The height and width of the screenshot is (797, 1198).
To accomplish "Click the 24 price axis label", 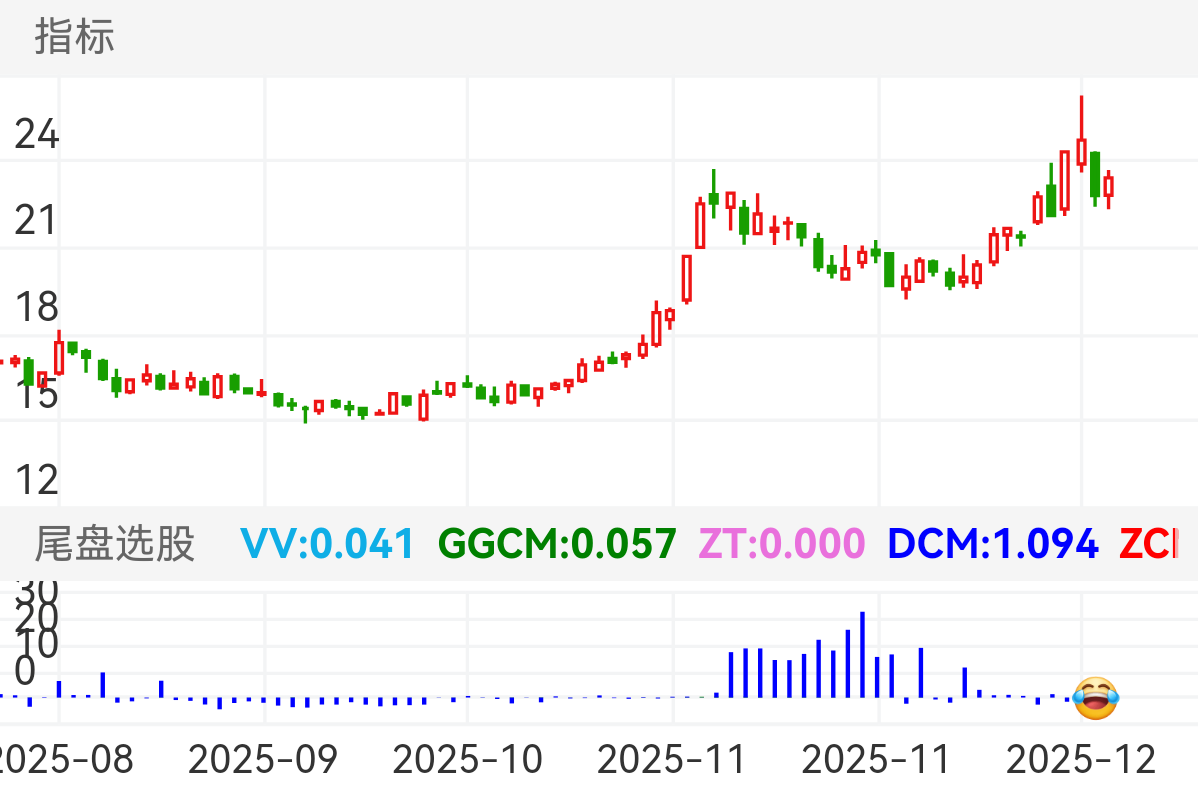I will click(x=37, y=134).
